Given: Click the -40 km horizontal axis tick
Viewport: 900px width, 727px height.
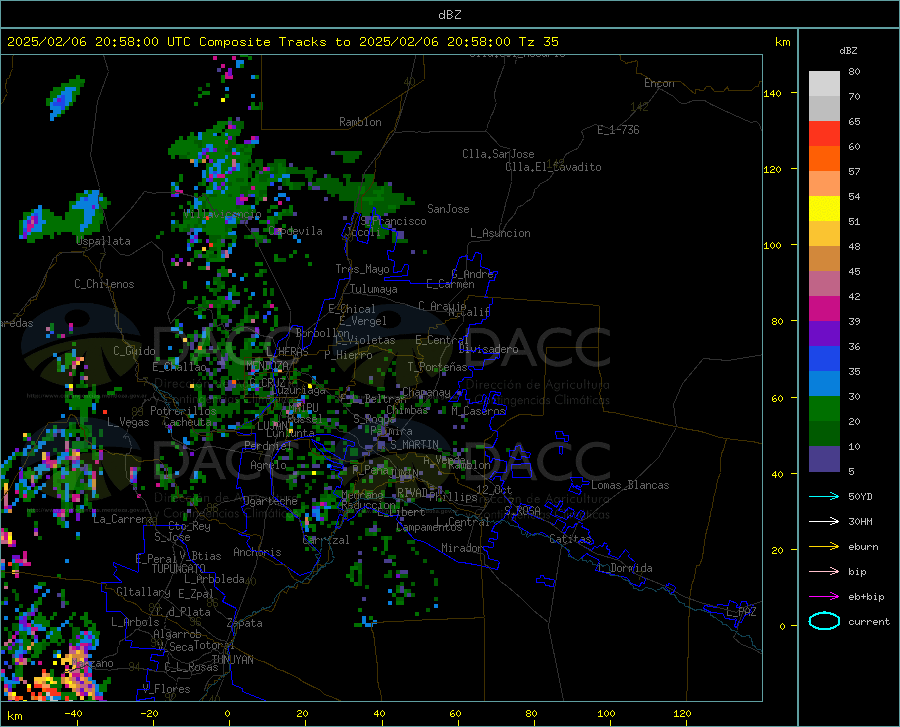Looking at the screenshot, I should click(73, 714).
